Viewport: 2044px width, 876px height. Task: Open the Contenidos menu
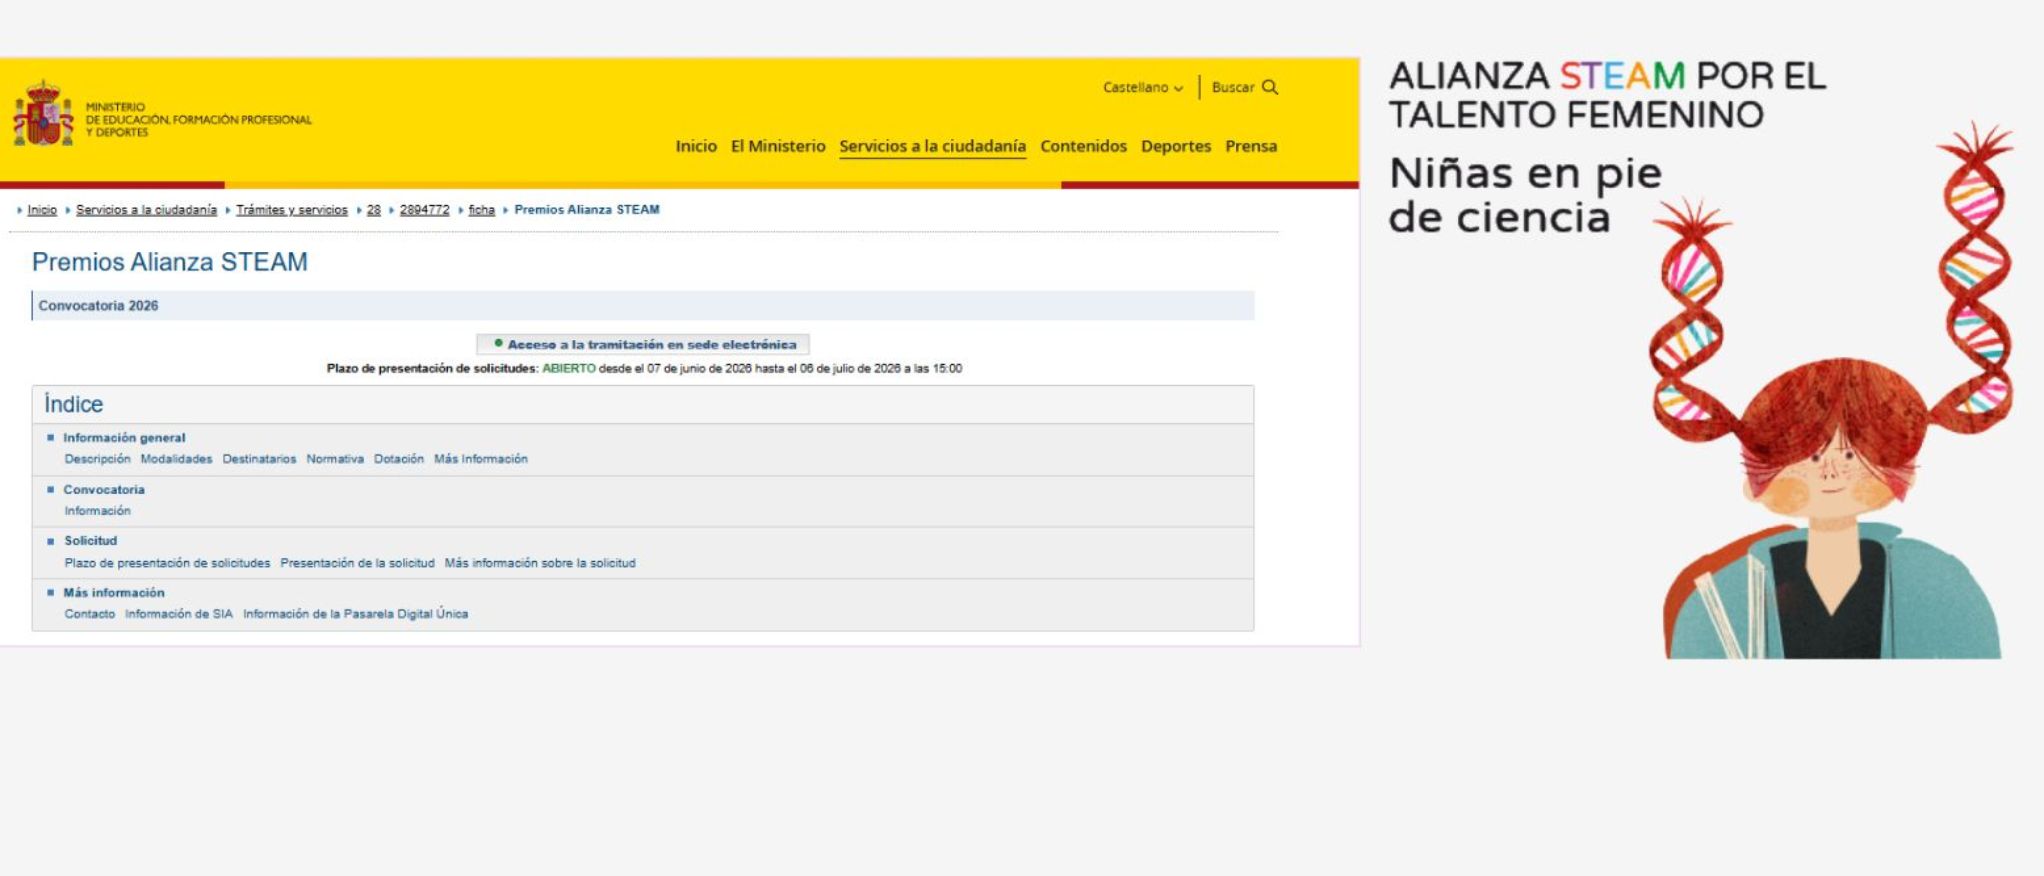pyautogui.click(x=1083, y=146)
